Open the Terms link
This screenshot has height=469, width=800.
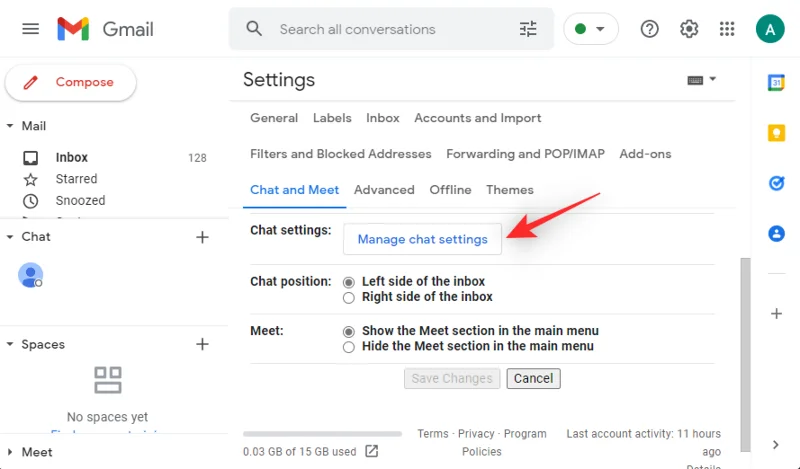(x=433, y=434)
